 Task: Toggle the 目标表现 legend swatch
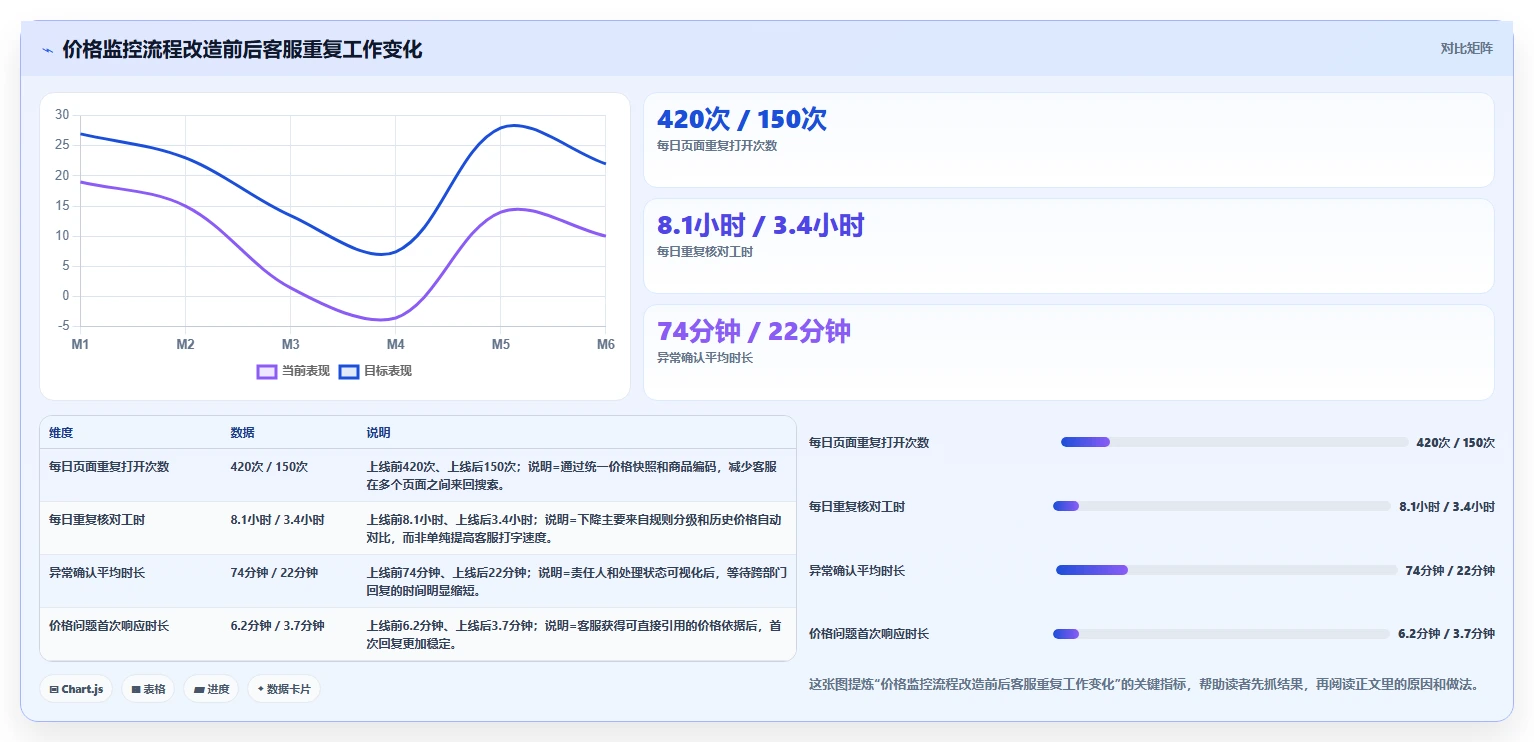point(349,372)
